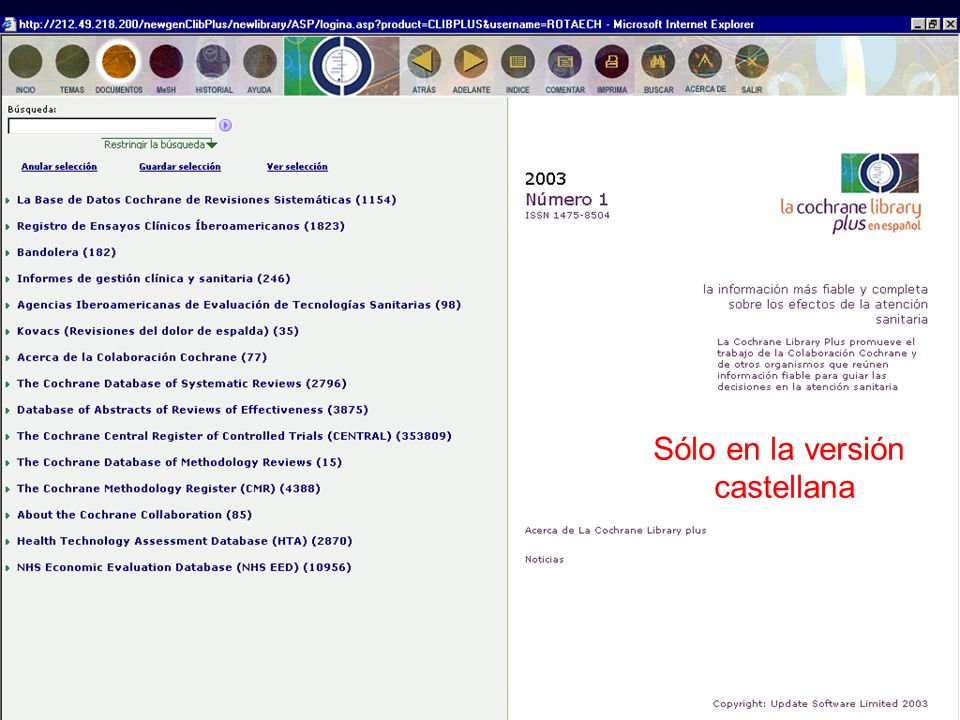Go forward with the ADELANTE arrow
The height and width of the screenshot is (720, 960).
pyautogui.click(x=471, y=62)
